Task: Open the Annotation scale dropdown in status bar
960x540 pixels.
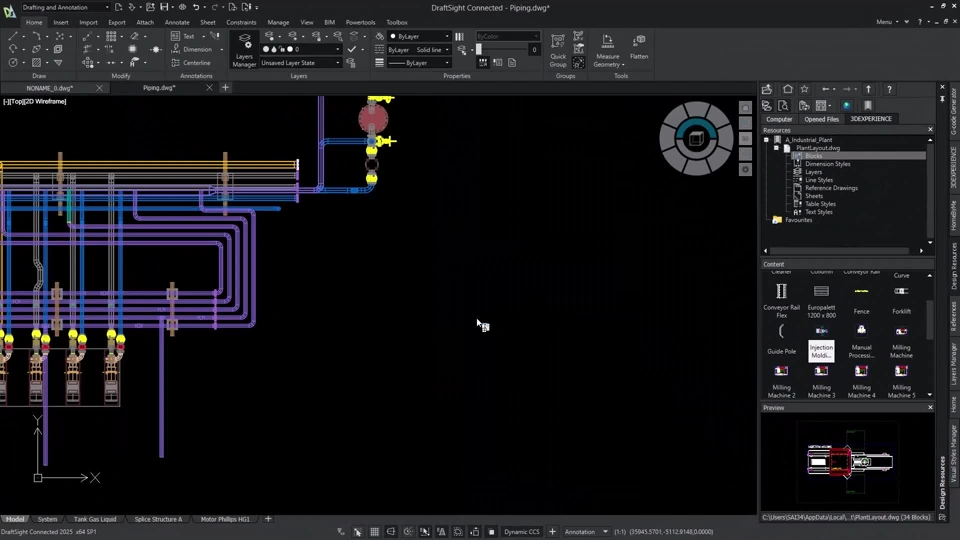Action: coord(587,531)
